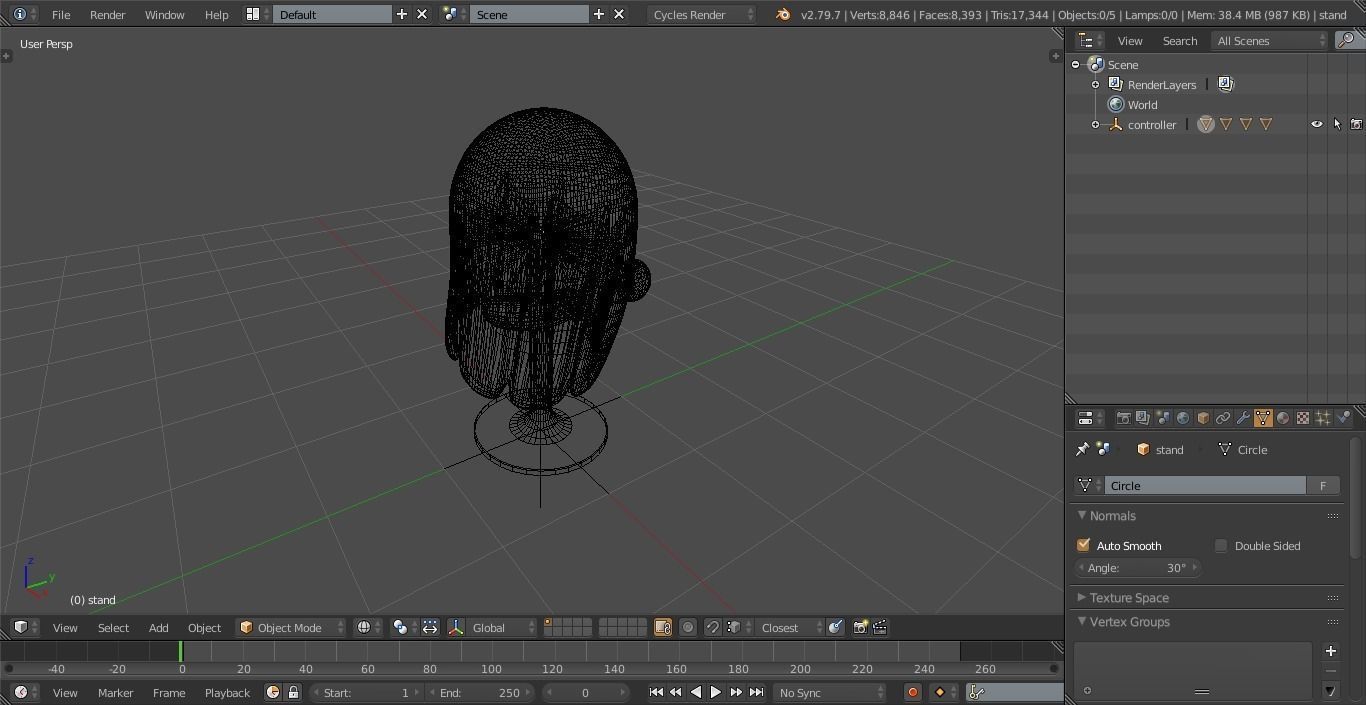Click the outliner filter magnifier icon
The height and width of the screenshot is (705, 1366).
click(x=1348, y=40)
